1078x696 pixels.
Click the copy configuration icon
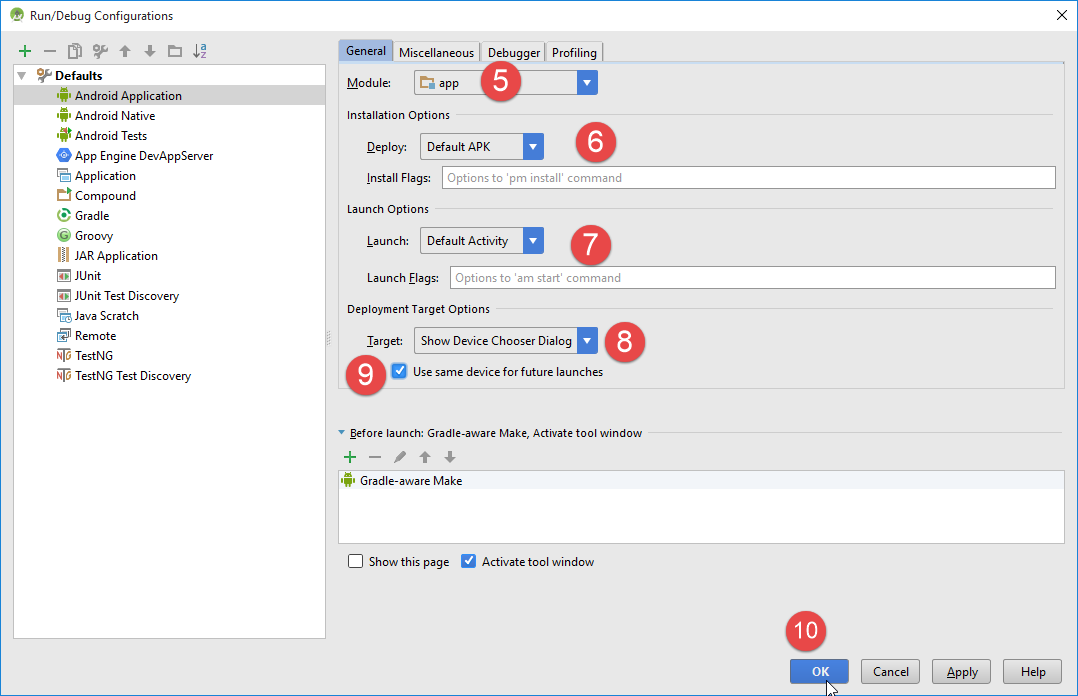pos(75,51)
